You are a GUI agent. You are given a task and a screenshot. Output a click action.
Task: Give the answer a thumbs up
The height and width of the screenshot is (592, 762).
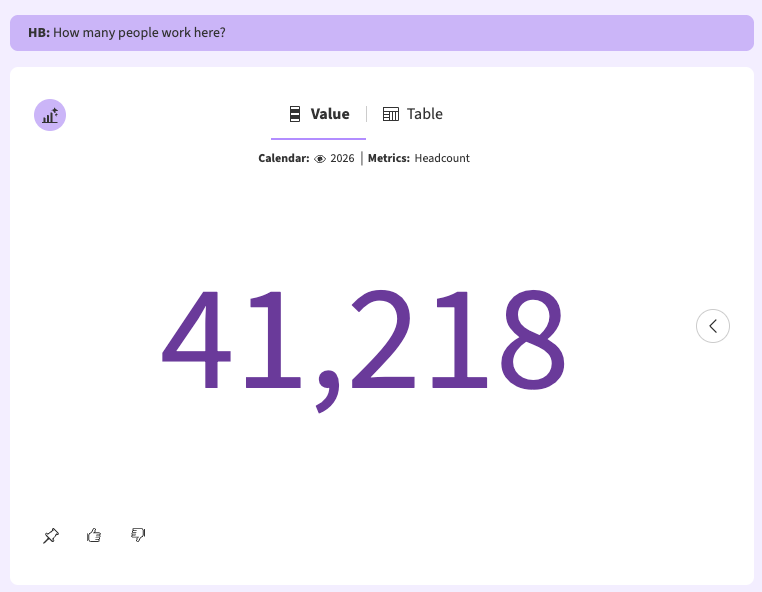pos(94,536)
